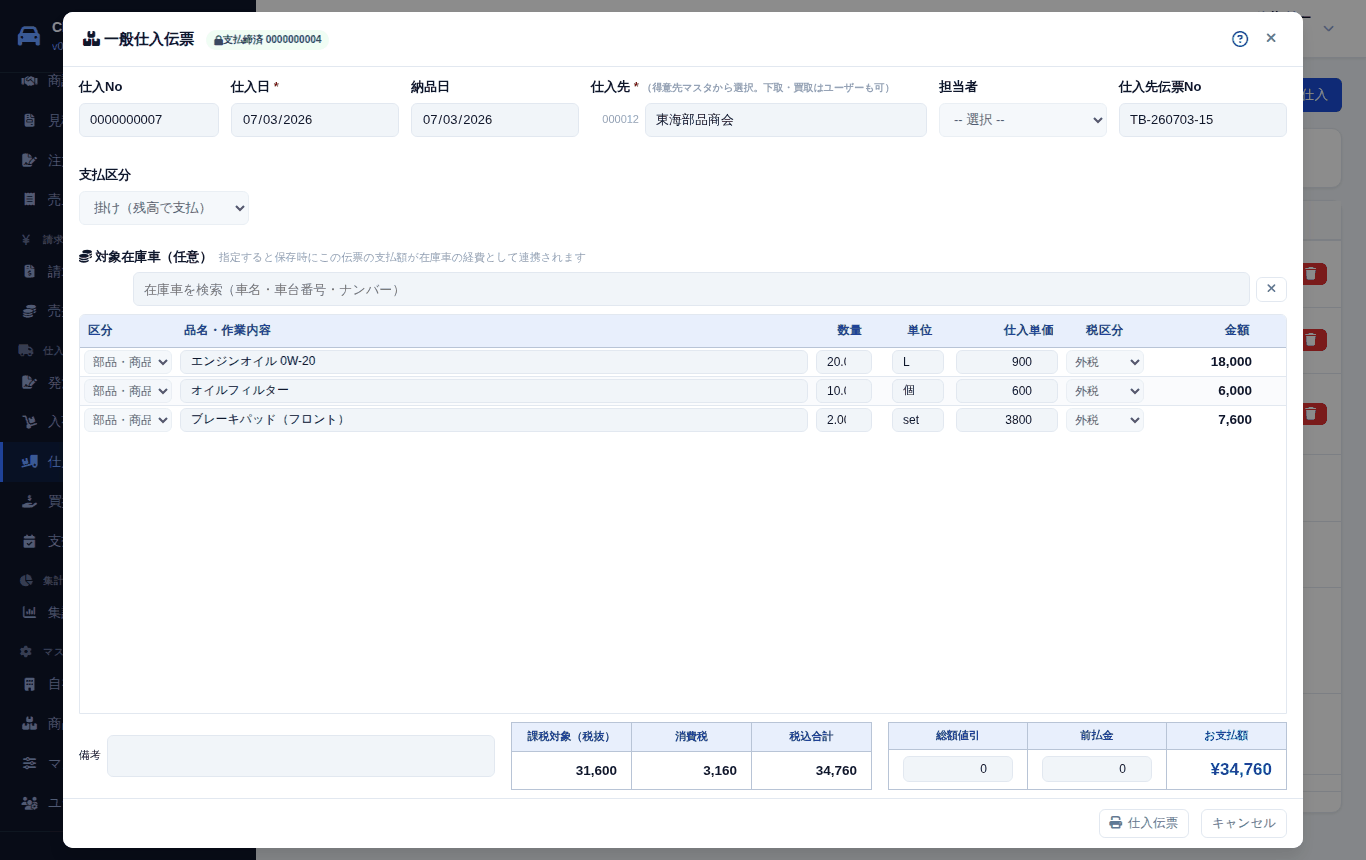The image size is (1366, 860).
Task: Click the calendar-check icon in the background sidebar
Action: pyautogui.click(x=29, y=541)
